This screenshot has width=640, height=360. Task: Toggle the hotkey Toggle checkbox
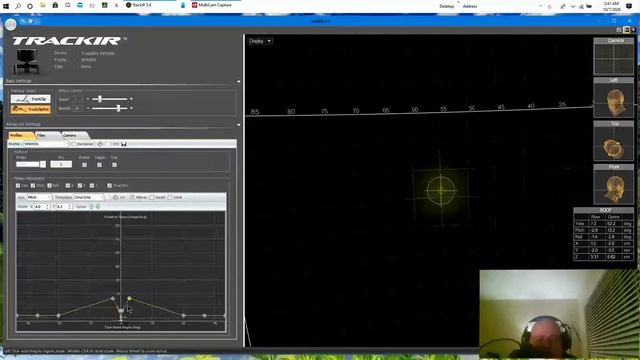tap(99, 165)
